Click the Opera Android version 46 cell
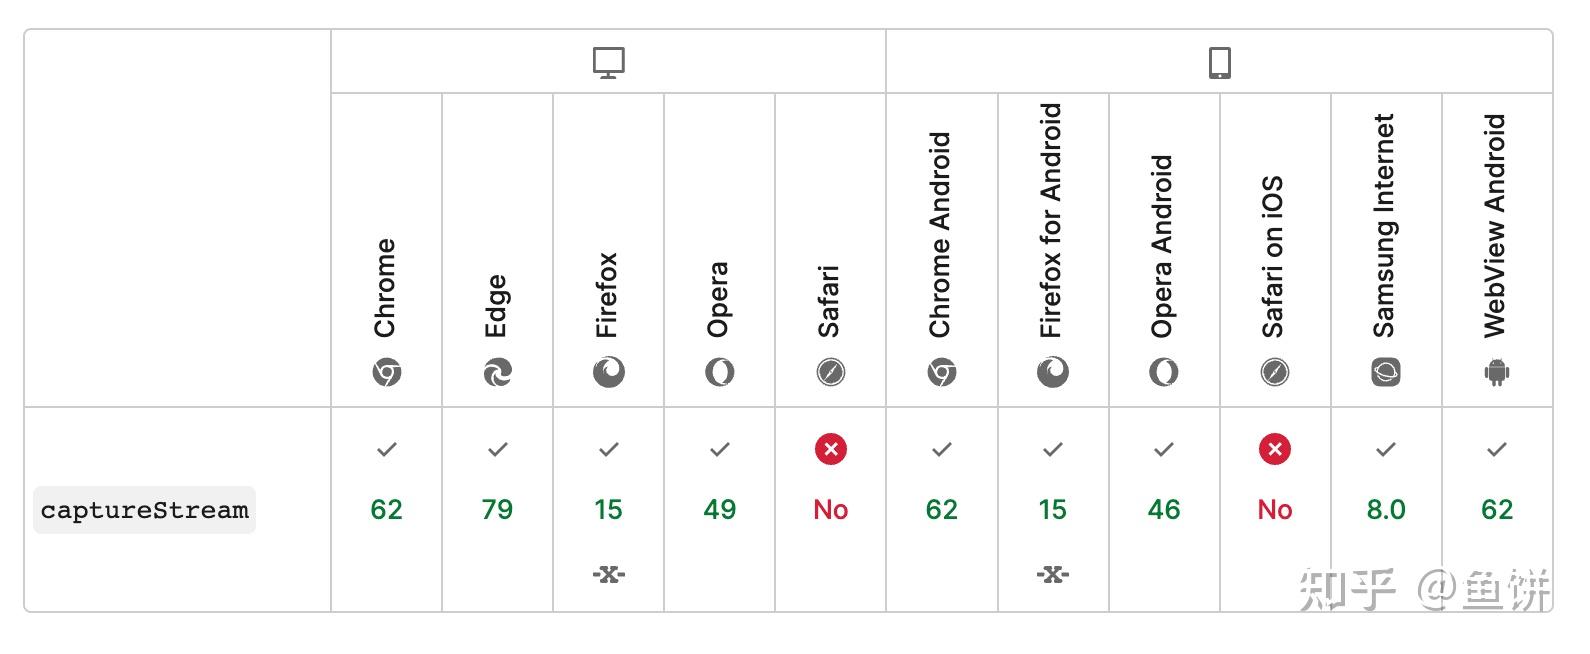Viewport: 1590px width, 654px height. pos(1163,509)
